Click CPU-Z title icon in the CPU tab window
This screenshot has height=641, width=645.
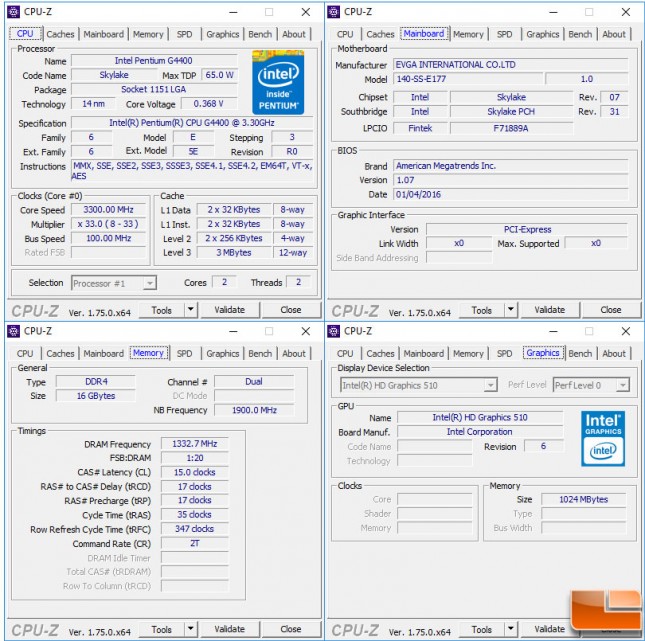pos(14,12)
